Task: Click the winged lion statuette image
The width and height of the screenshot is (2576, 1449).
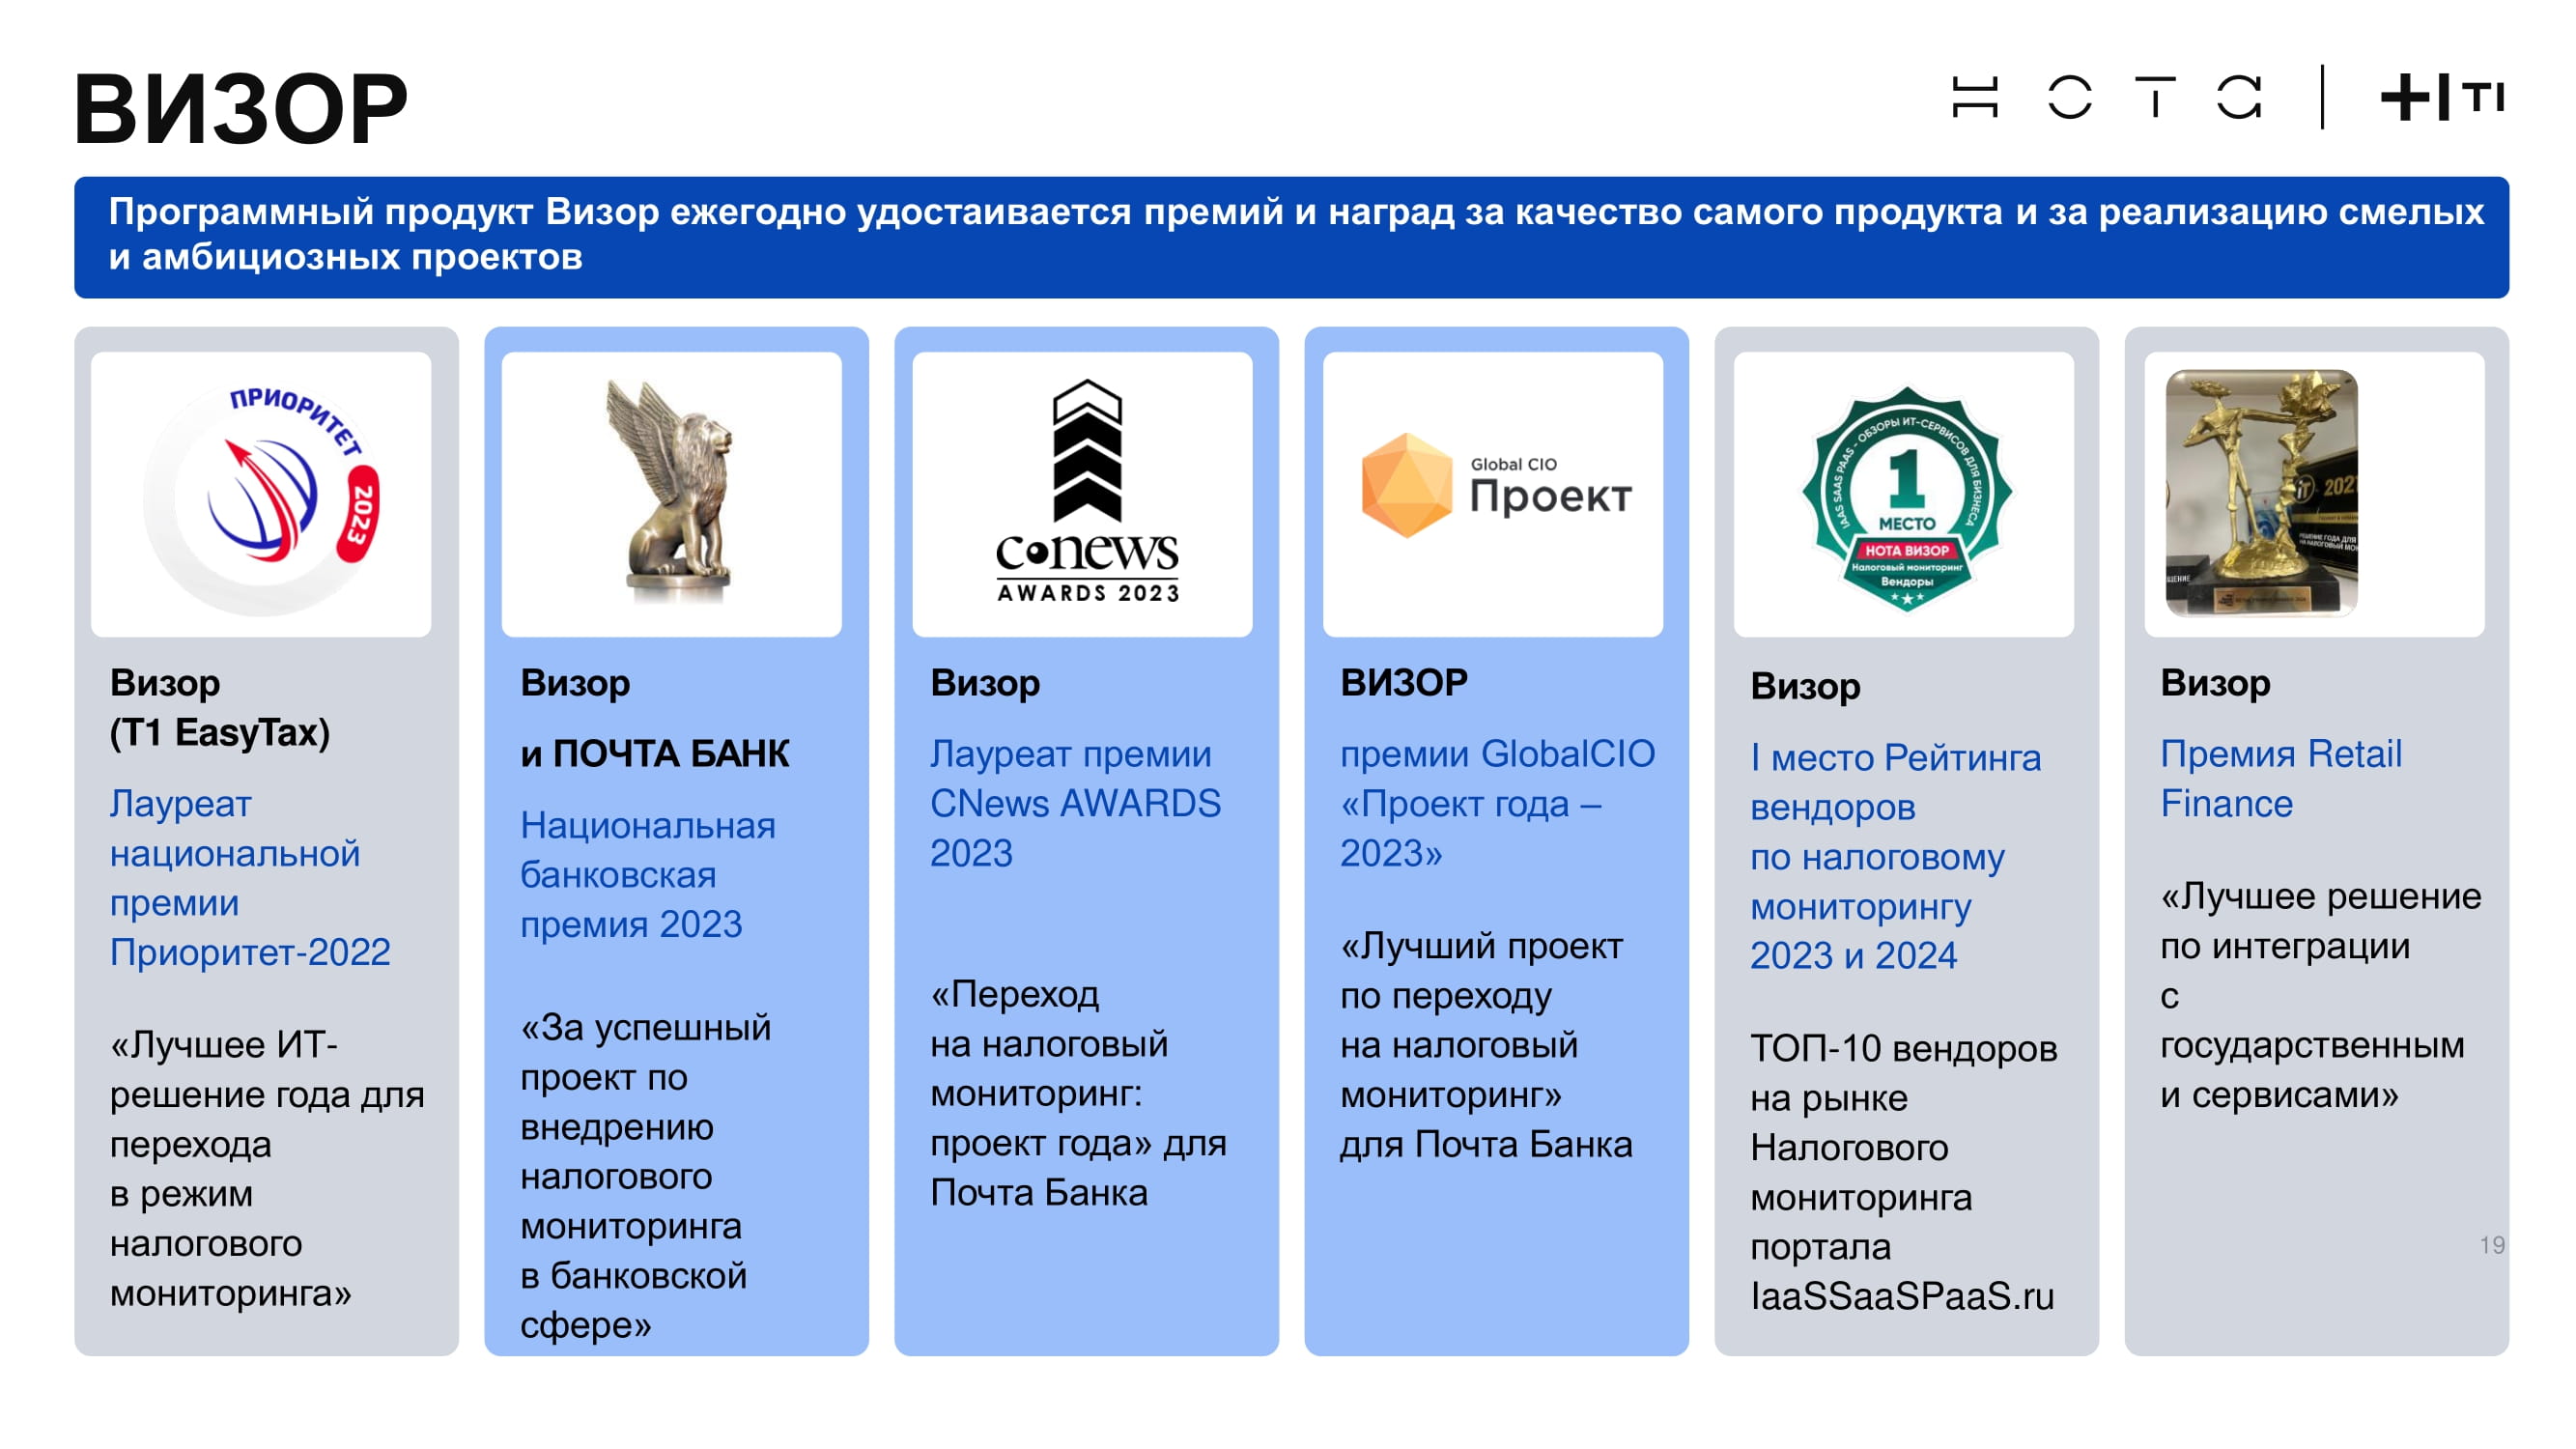Action: click(671, 492)
